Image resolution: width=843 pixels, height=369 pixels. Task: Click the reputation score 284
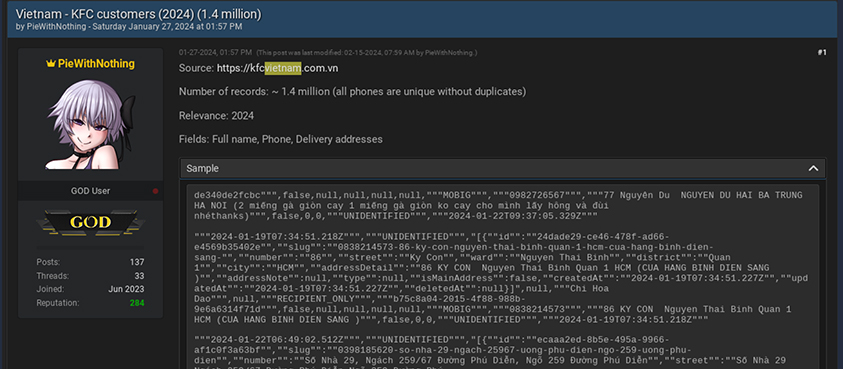point(137,303)
